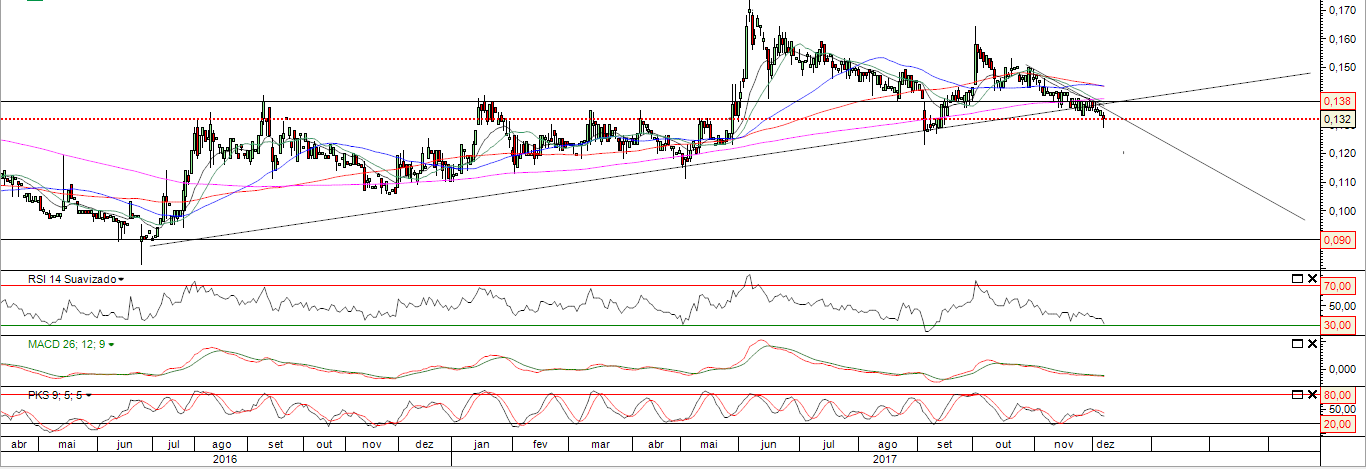The height and width of the screenshot is (469, 1366).
Task: Click the 2016 year on the time axis
Action: point(225,459)
